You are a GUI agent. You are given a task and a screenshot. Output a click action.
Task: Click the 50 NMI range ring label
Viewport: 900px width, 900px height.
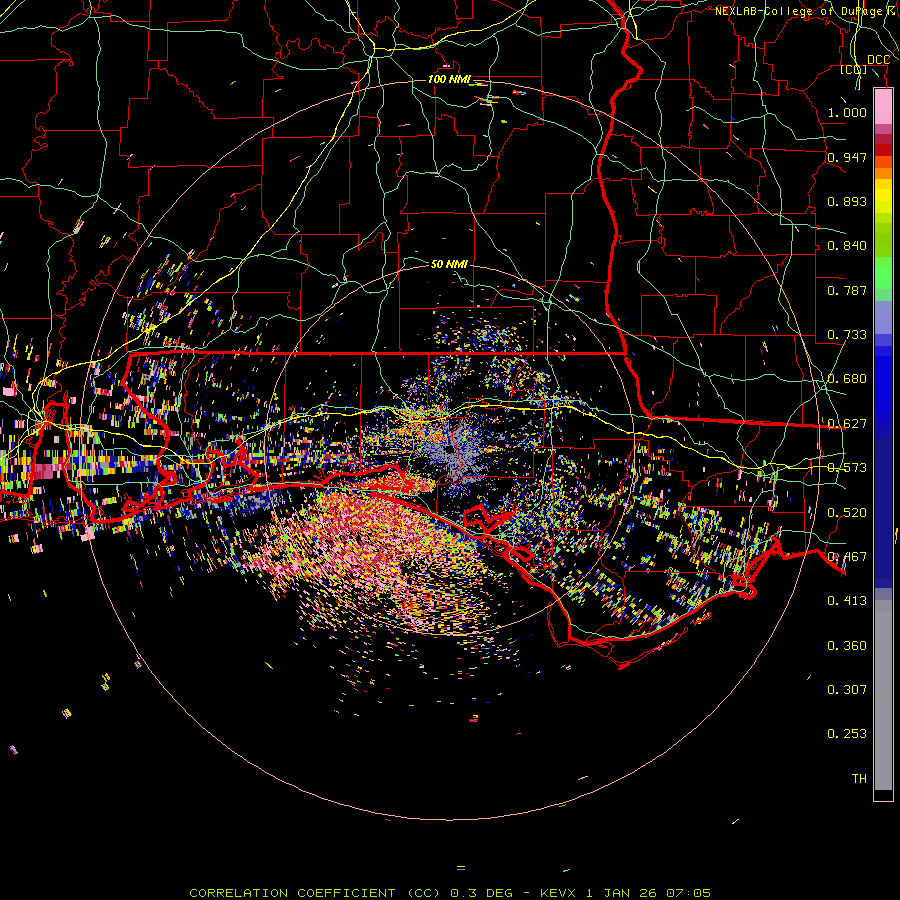click(449, 264)
